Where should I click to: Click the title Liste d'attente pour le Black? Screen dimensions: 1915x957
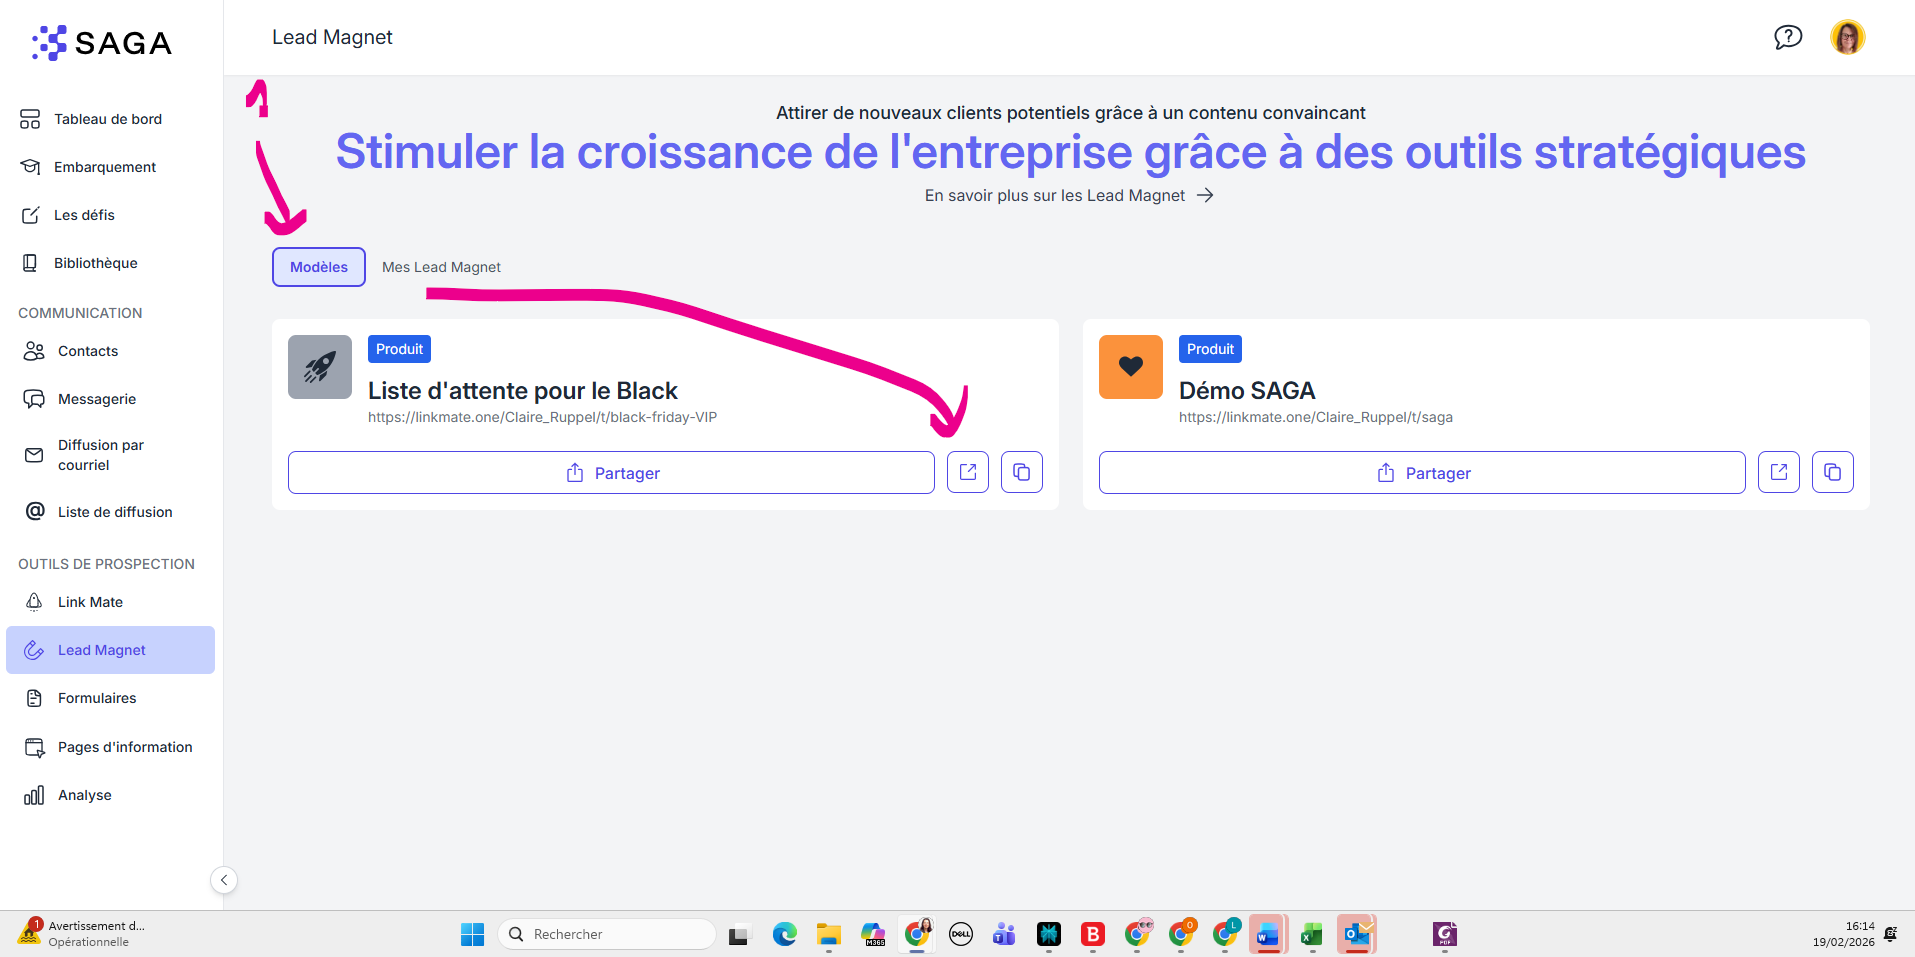(523, 390)
